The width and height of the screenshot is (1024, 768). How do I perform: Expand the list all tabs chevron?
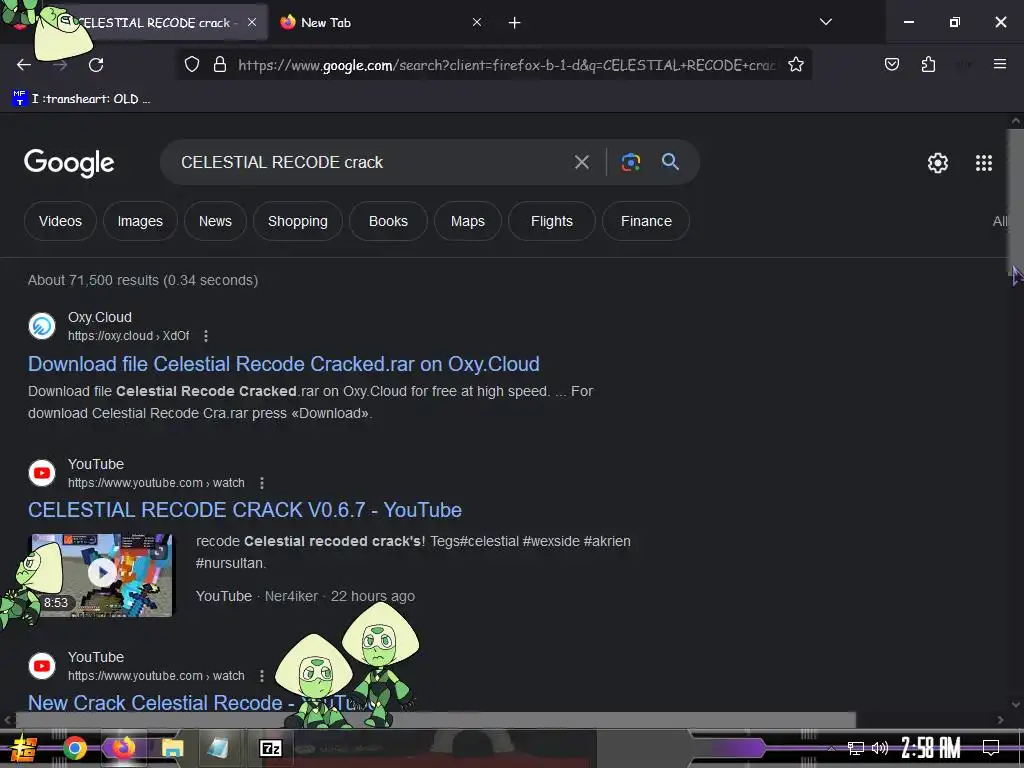coord(825,22)
